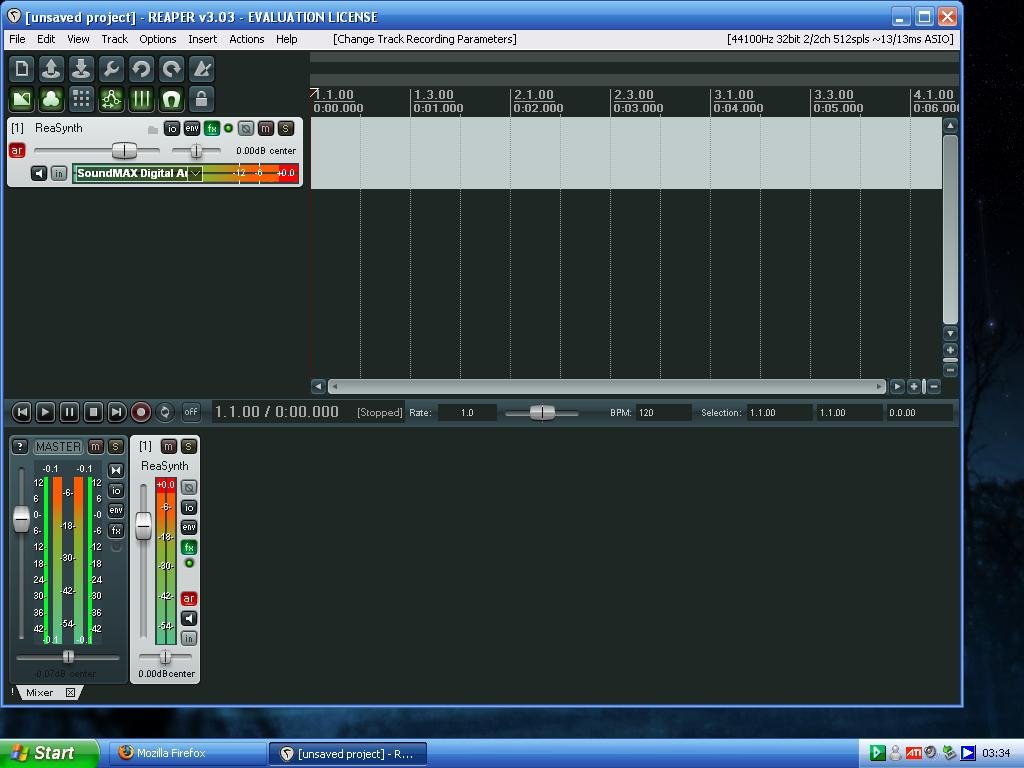Open the Track menu
The width and height of the screenshot is (1024, 768).
click(114, 39)
